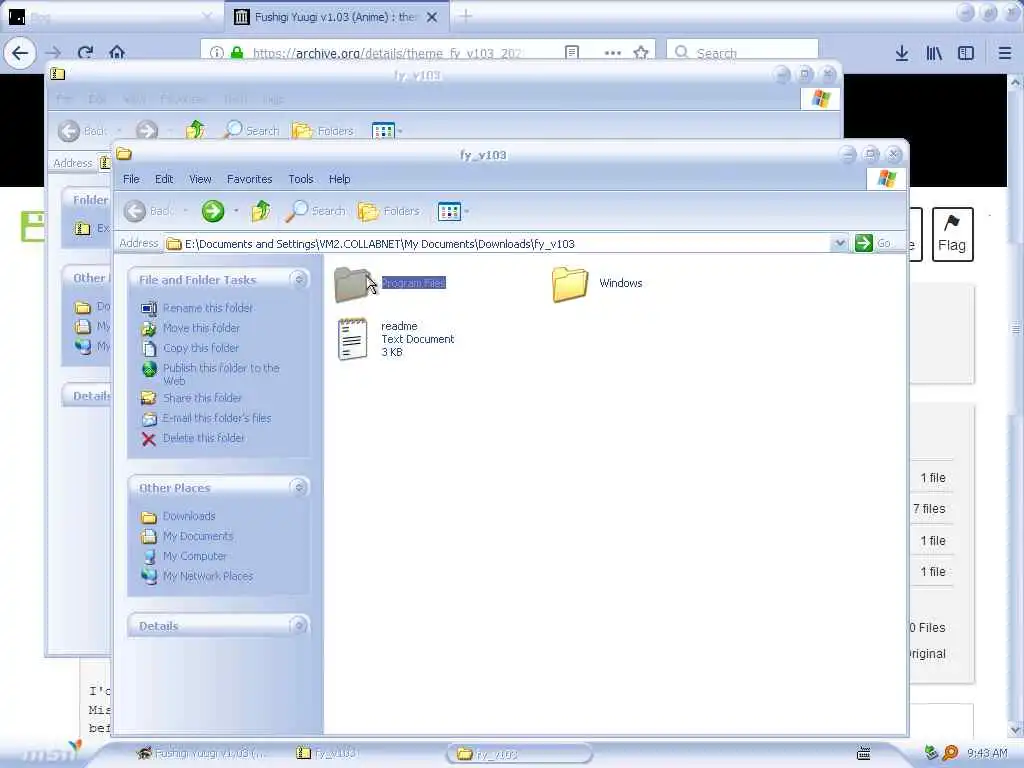Screen dimensions: 1024x768
Task: Bookmark page with star icon
Action: (x=641, y=53)
